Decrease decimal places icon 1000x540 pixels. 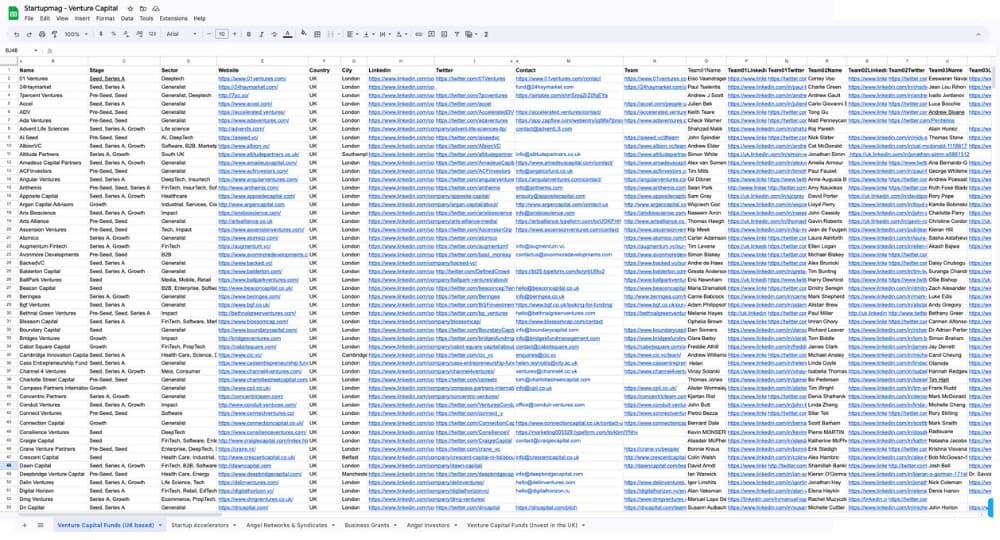(x=126, y=34)
